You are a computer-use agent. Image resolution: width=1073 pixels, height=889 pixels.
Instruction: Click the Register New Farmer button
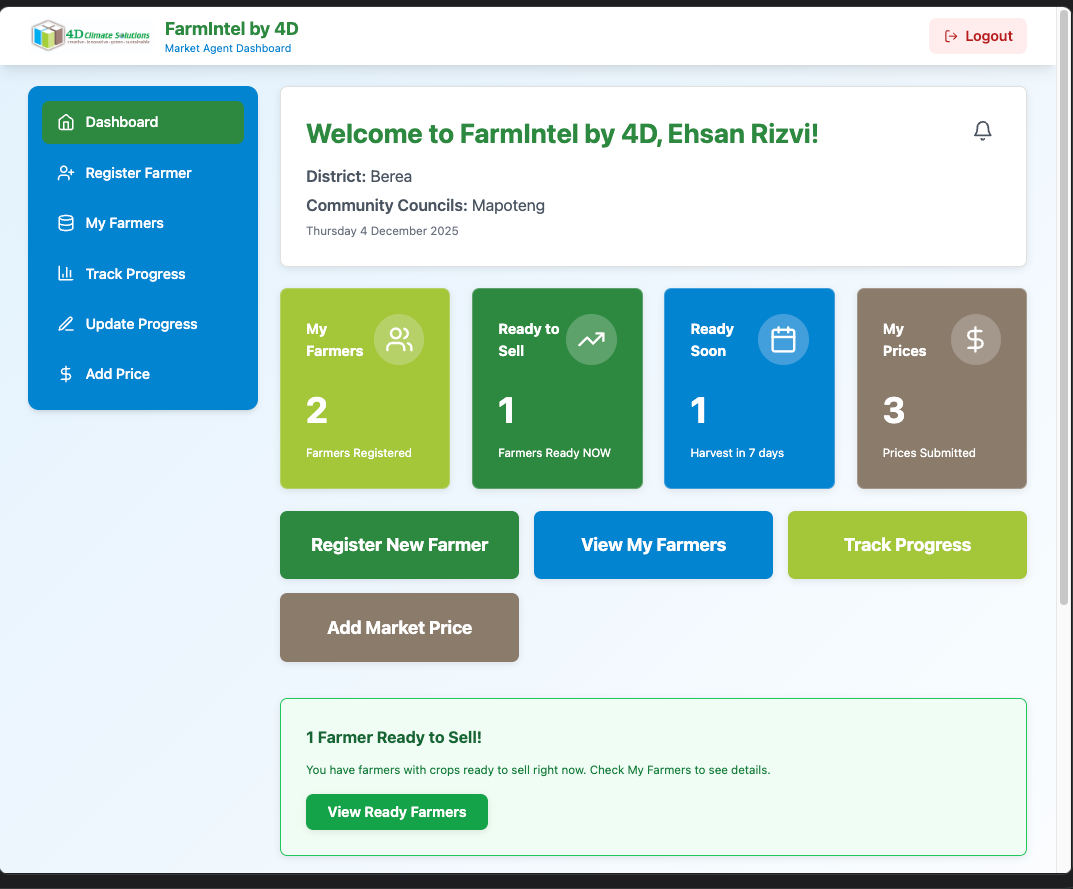click(x=399, y=544)
